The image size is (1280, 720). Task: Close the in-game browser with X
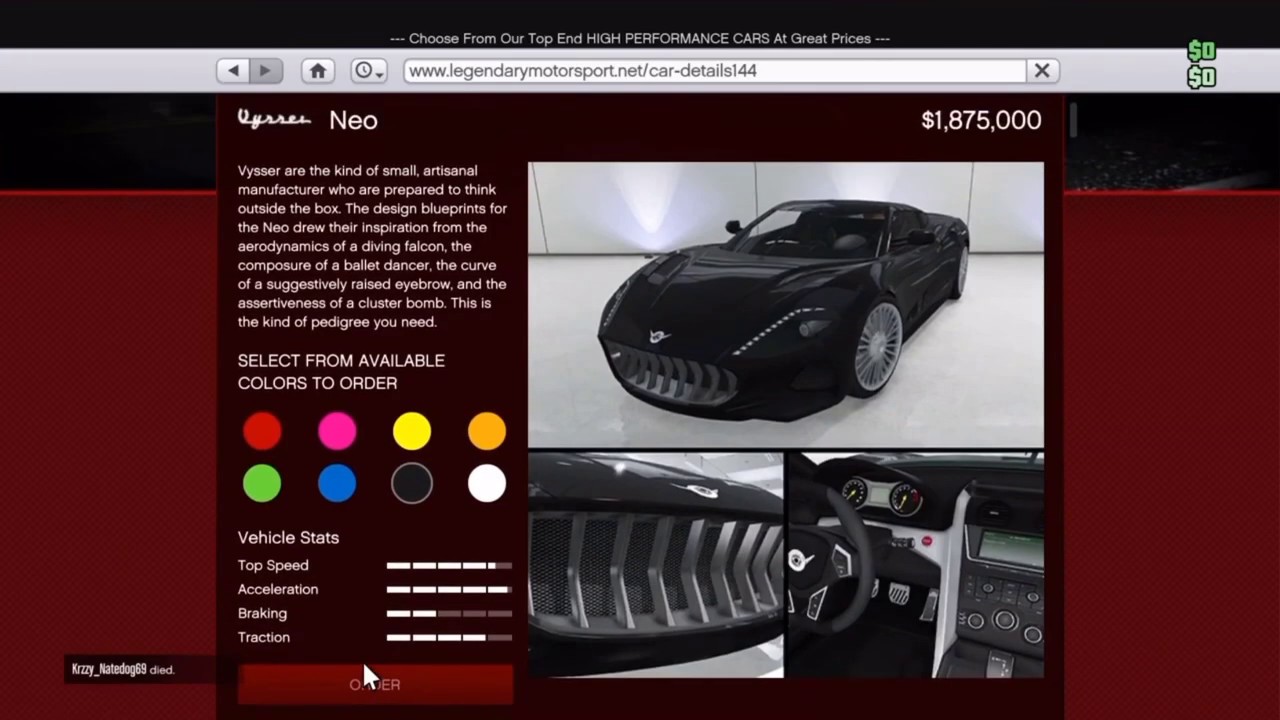tap(1042, 70)
